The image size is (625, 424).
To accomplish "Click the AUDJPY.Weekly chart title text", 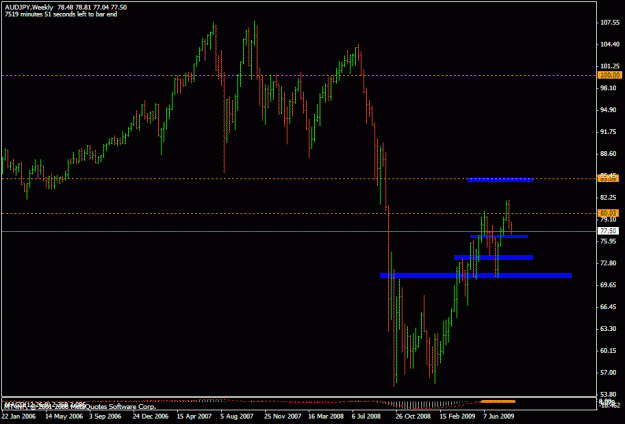I will [x=29, y=8].
